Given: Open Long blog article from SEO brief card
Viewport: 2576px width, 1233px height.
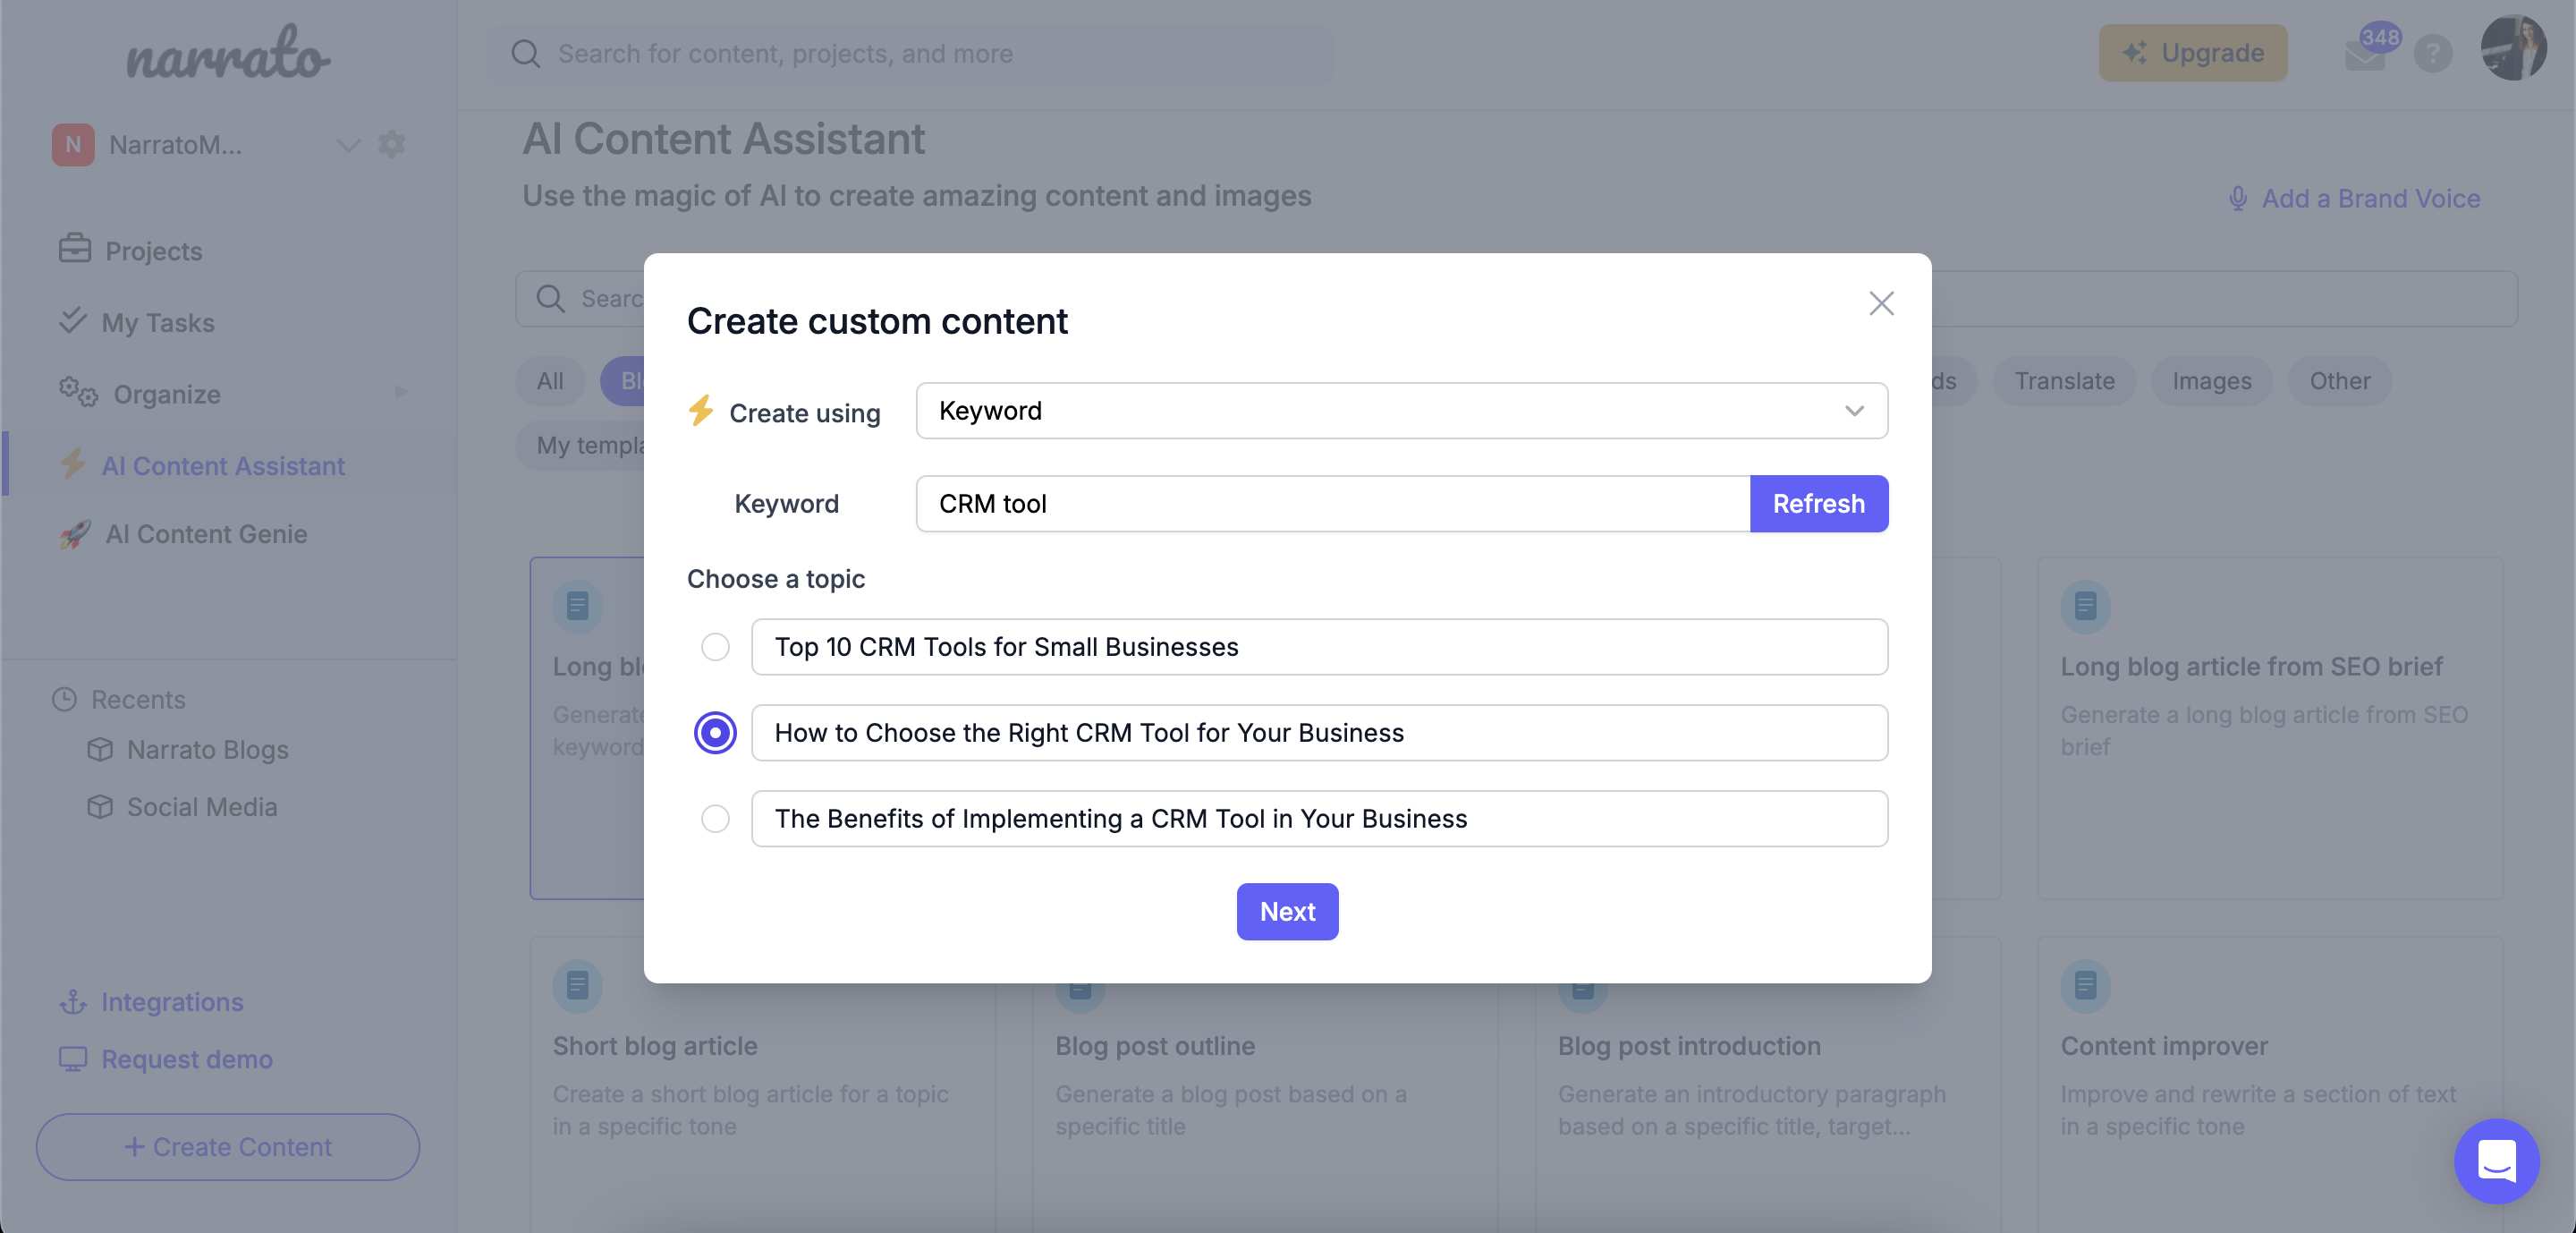Looking at the screenshot, I should (x=2269, y=727).
